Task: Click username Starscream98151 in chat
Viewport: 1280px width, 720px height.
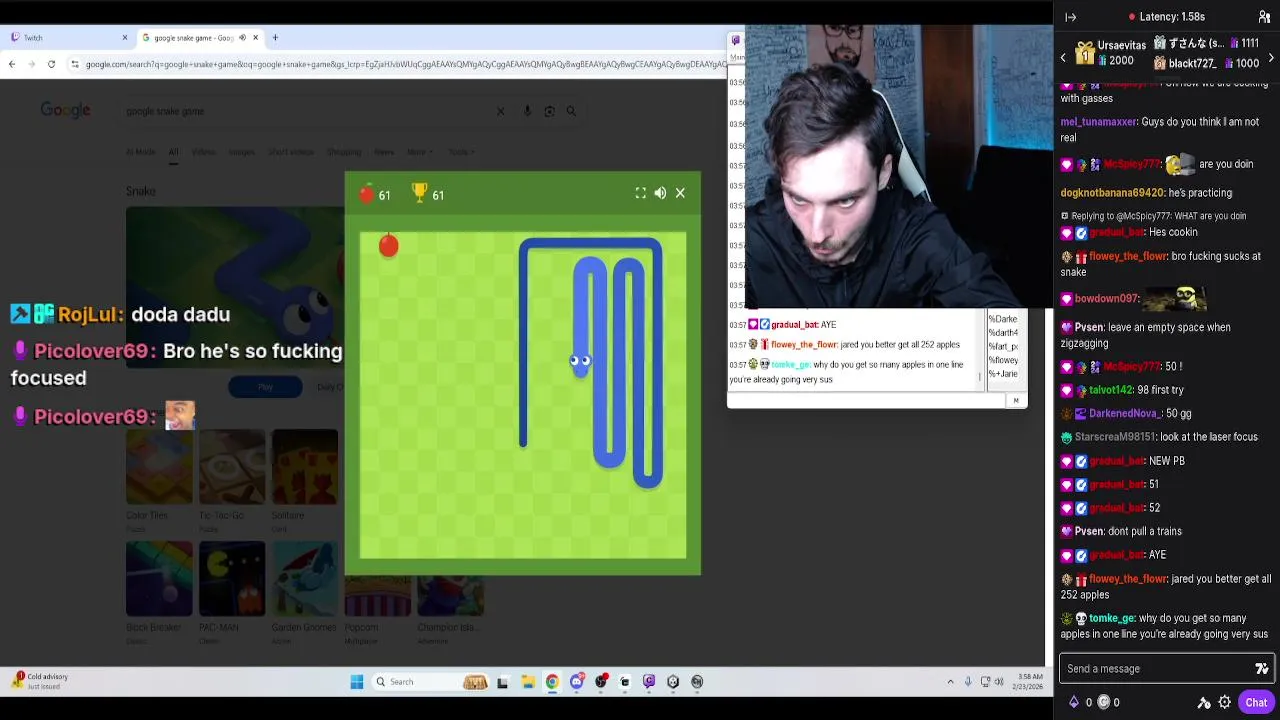Action: (x=1115, y=437)
